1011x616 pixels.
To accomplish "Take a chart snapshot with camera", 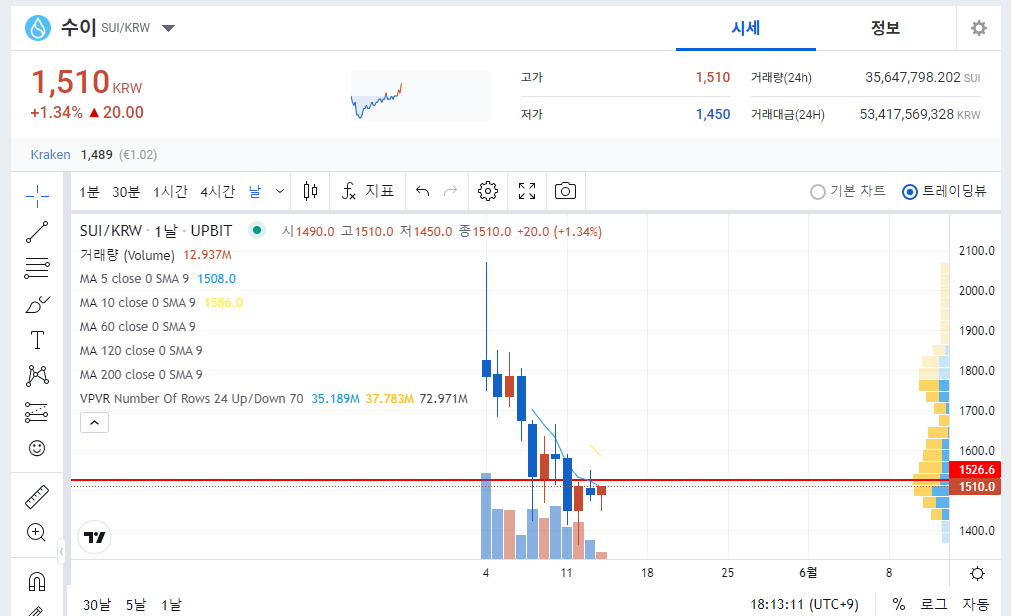I will click(x=565, y=191).
